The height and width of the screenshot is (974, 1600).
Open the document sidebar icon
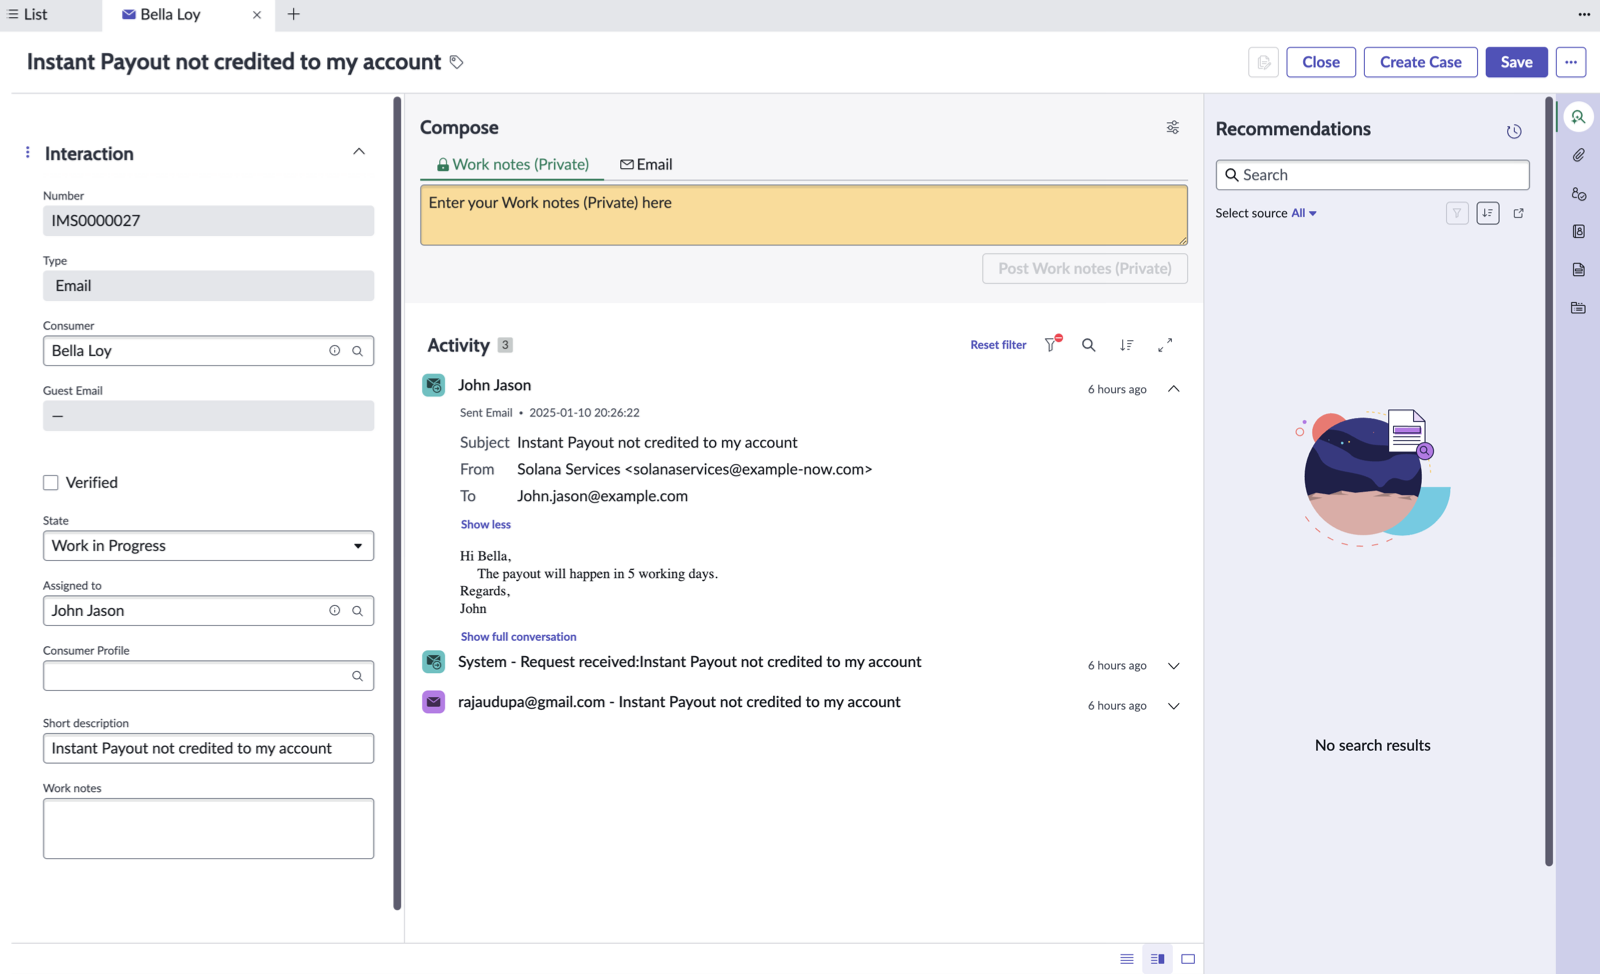1578,270
